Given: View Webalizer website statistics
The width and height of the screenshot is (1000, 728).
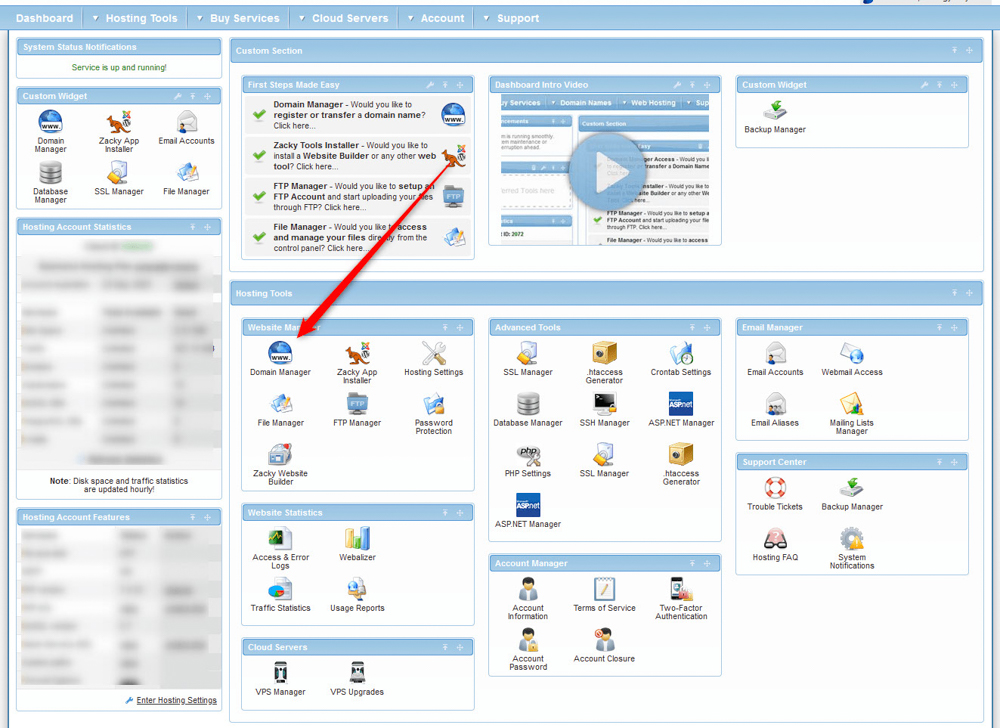Looking at the screenshot, I should point(356,543).
